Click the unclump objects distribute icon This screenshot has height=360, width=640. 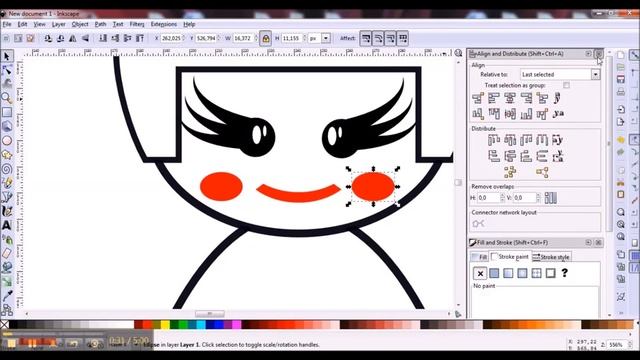[542, 172]
